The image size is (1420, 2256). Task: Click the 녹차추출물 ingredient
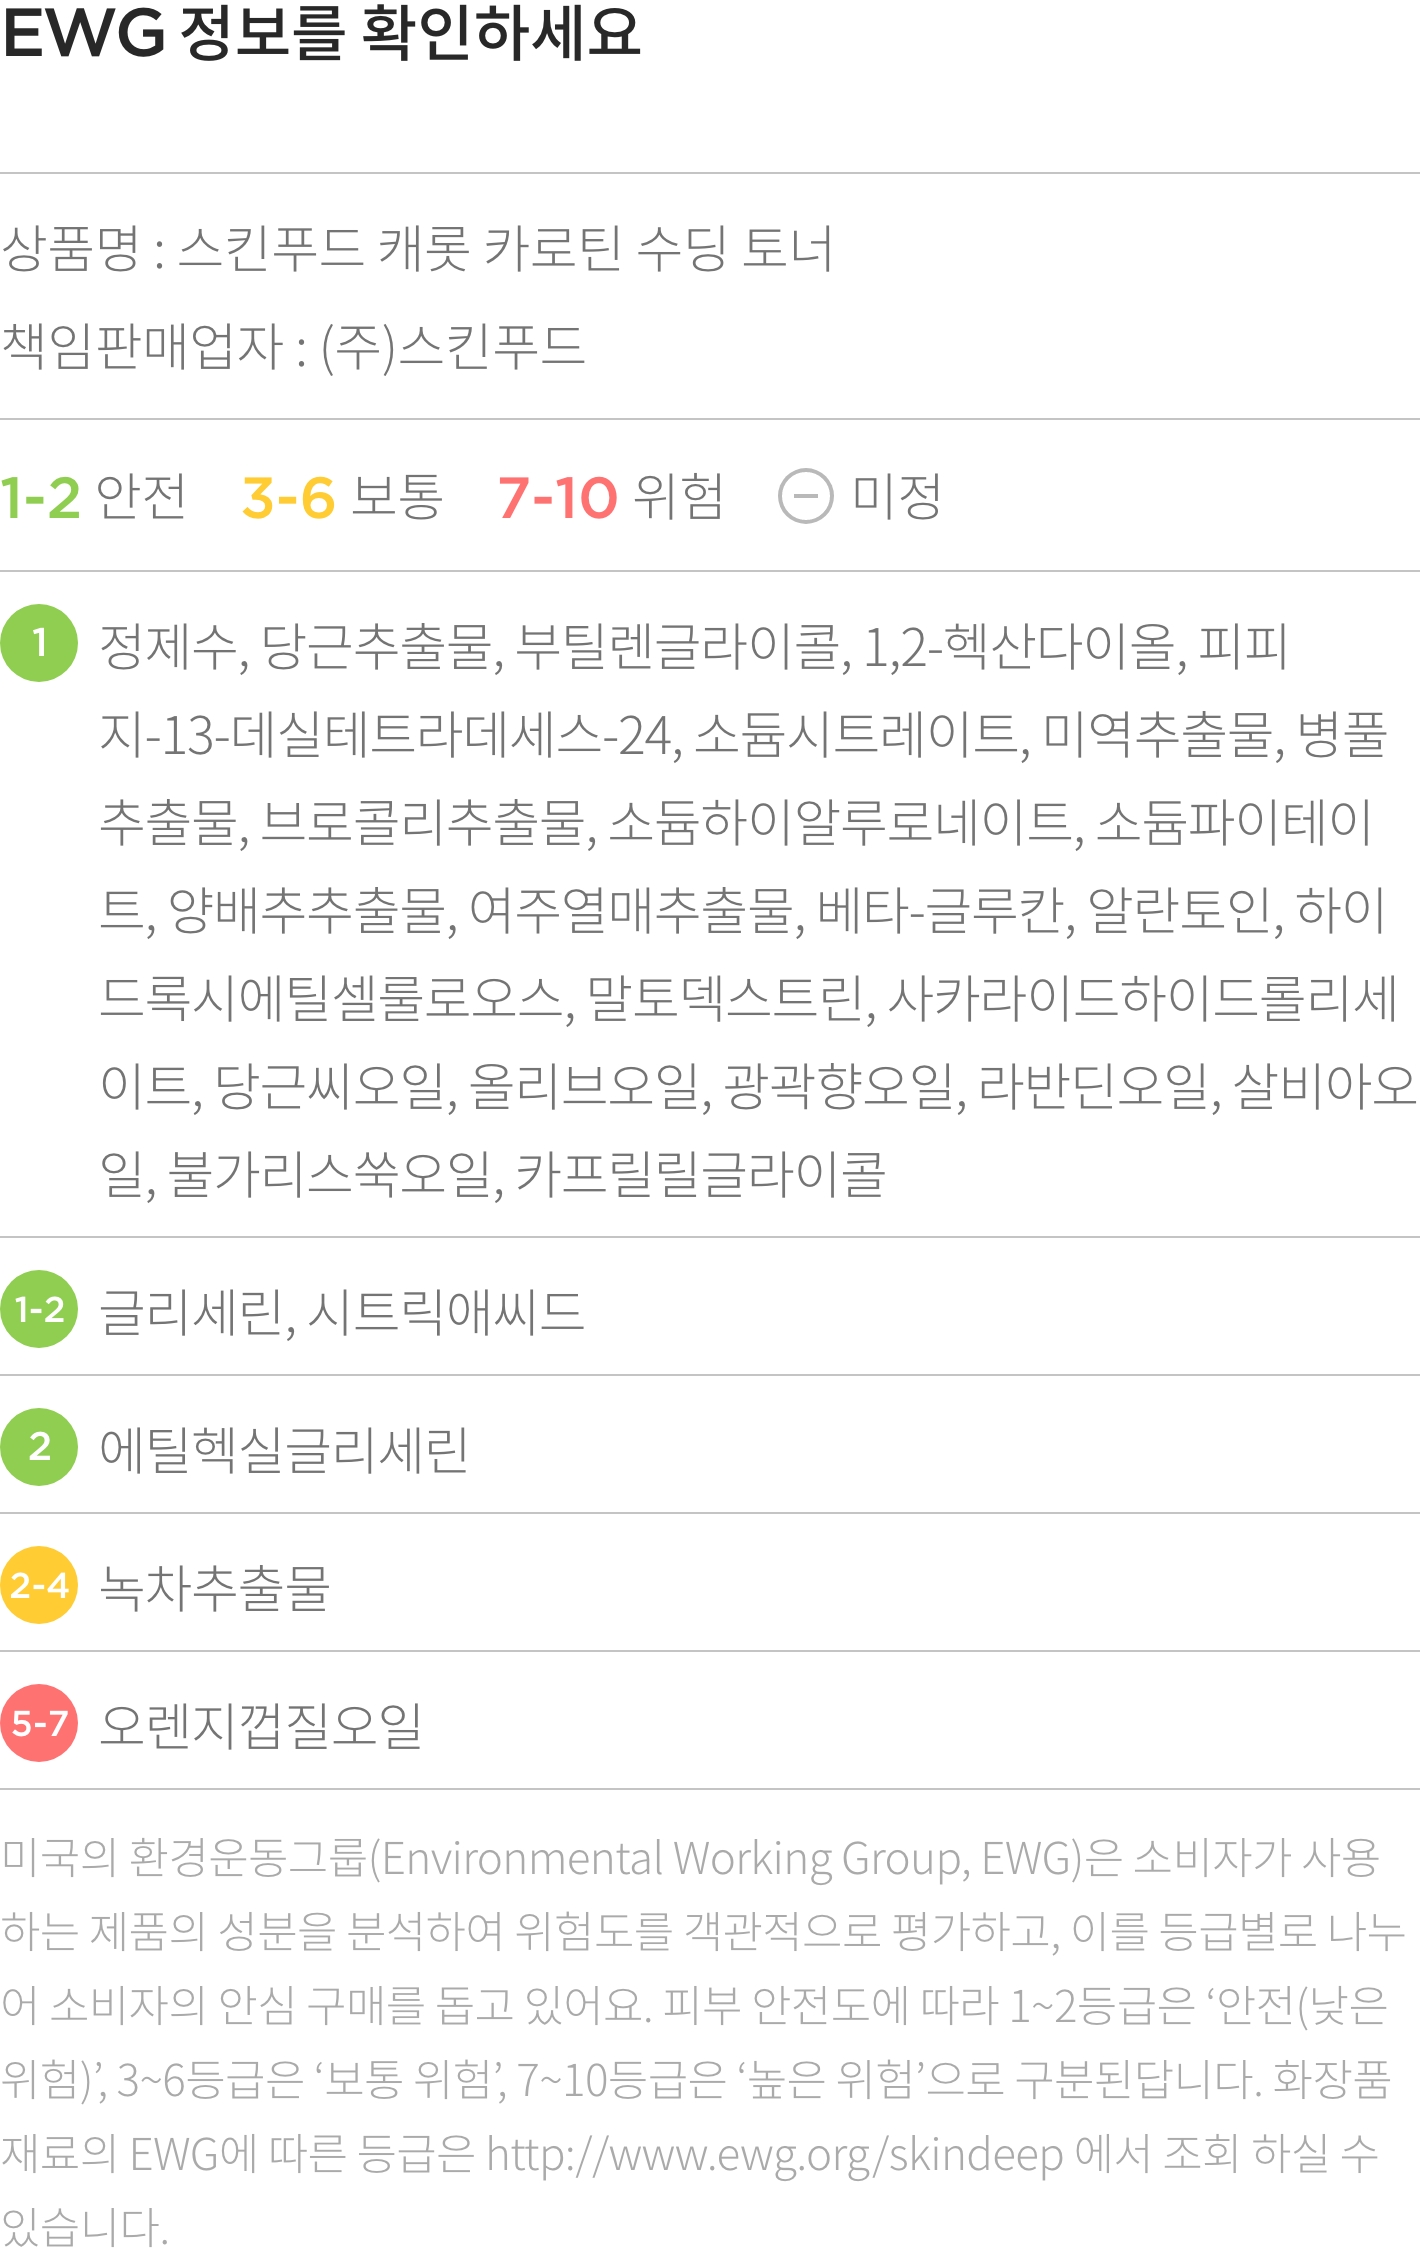pos(215,1587)
